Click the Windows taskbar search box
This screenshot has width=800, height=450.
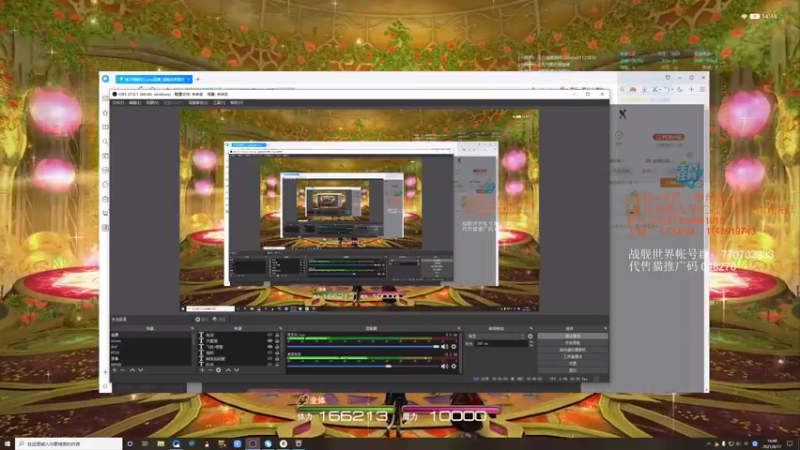69,444
